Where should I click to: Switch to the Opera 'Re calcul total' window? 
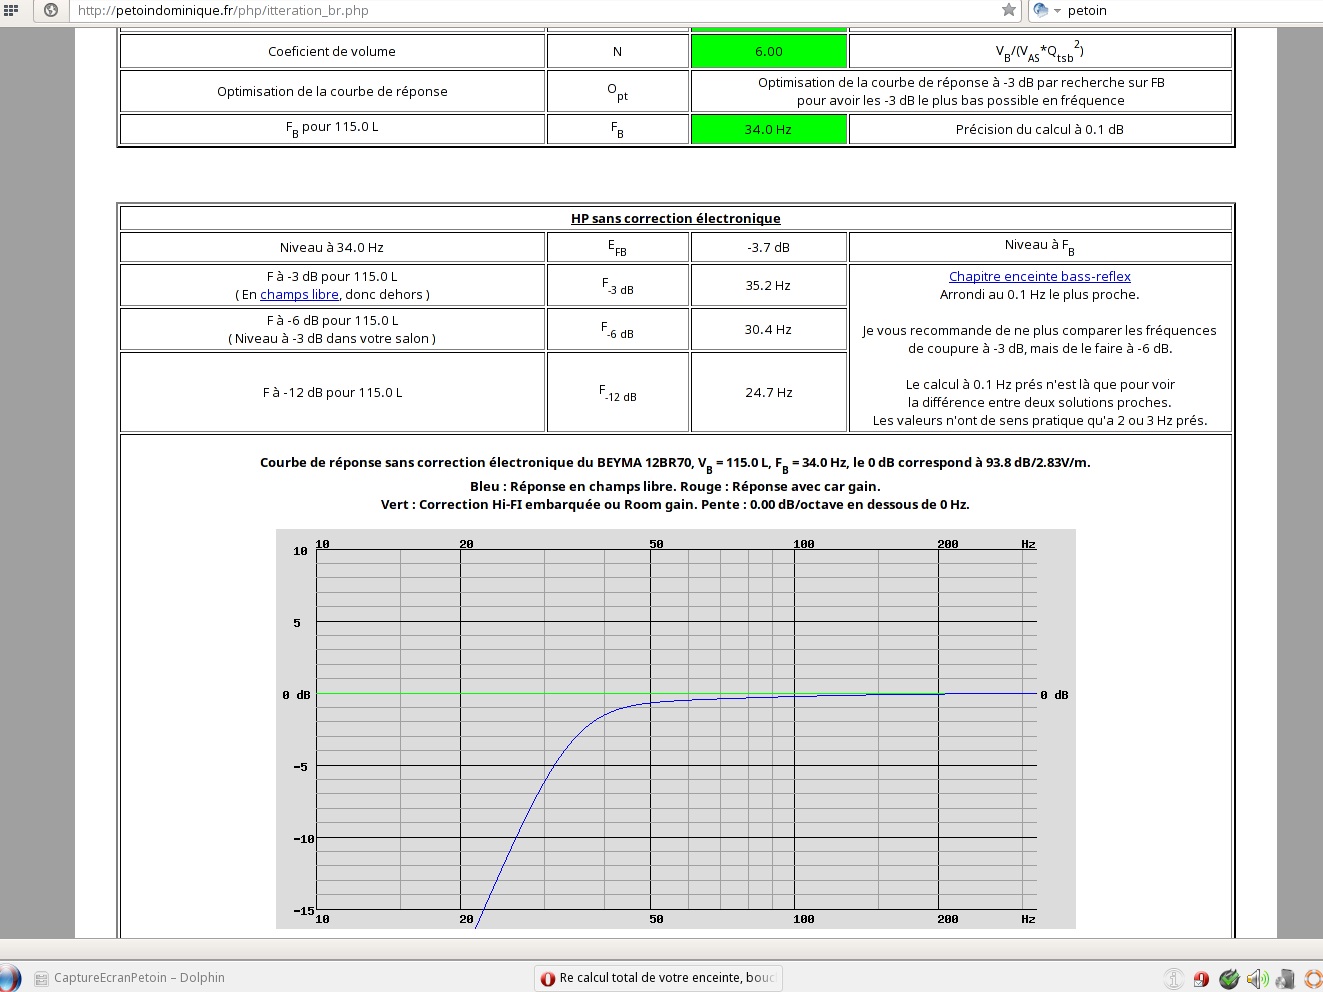658,978
